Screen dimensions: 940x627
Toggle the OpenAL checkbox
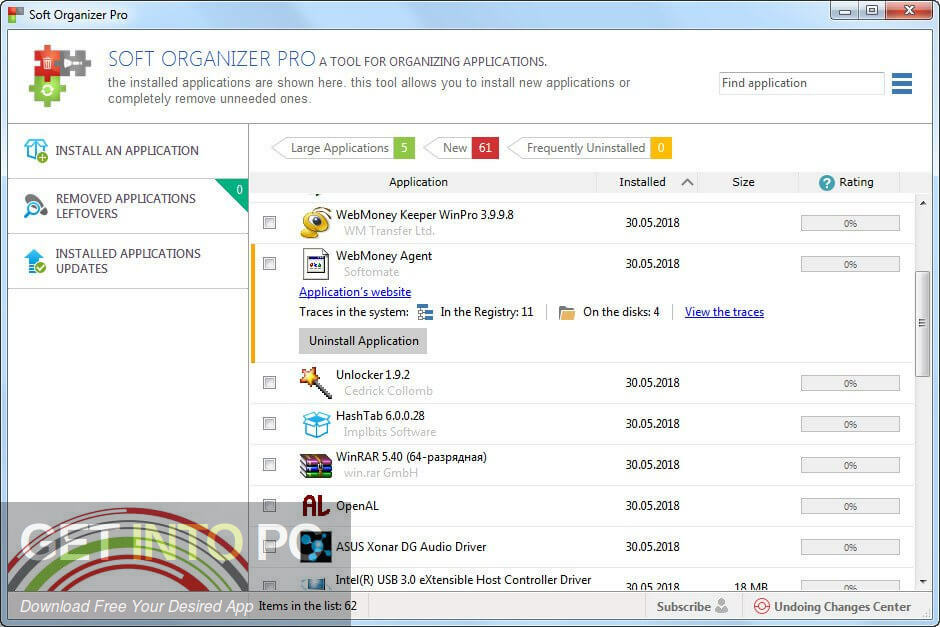pos(270,506)
